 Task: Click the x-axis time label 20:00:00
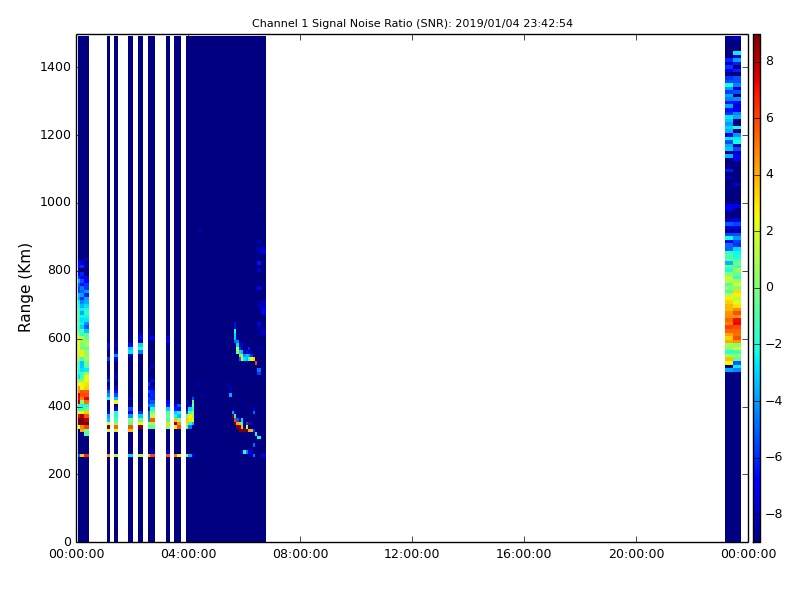636,554
